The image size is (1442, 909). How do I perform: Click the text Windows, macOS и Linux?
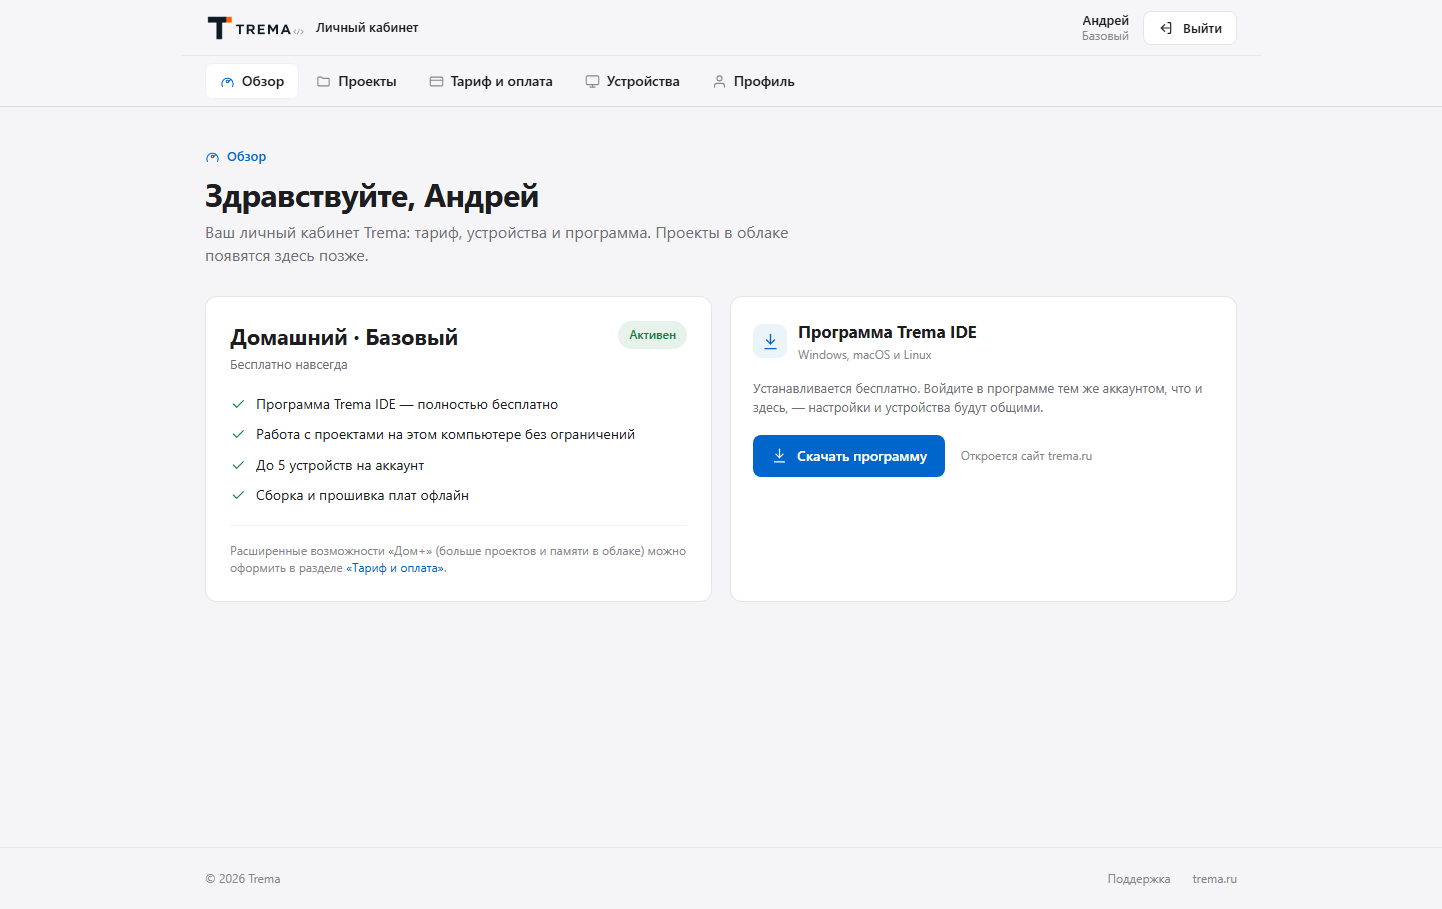865,355
